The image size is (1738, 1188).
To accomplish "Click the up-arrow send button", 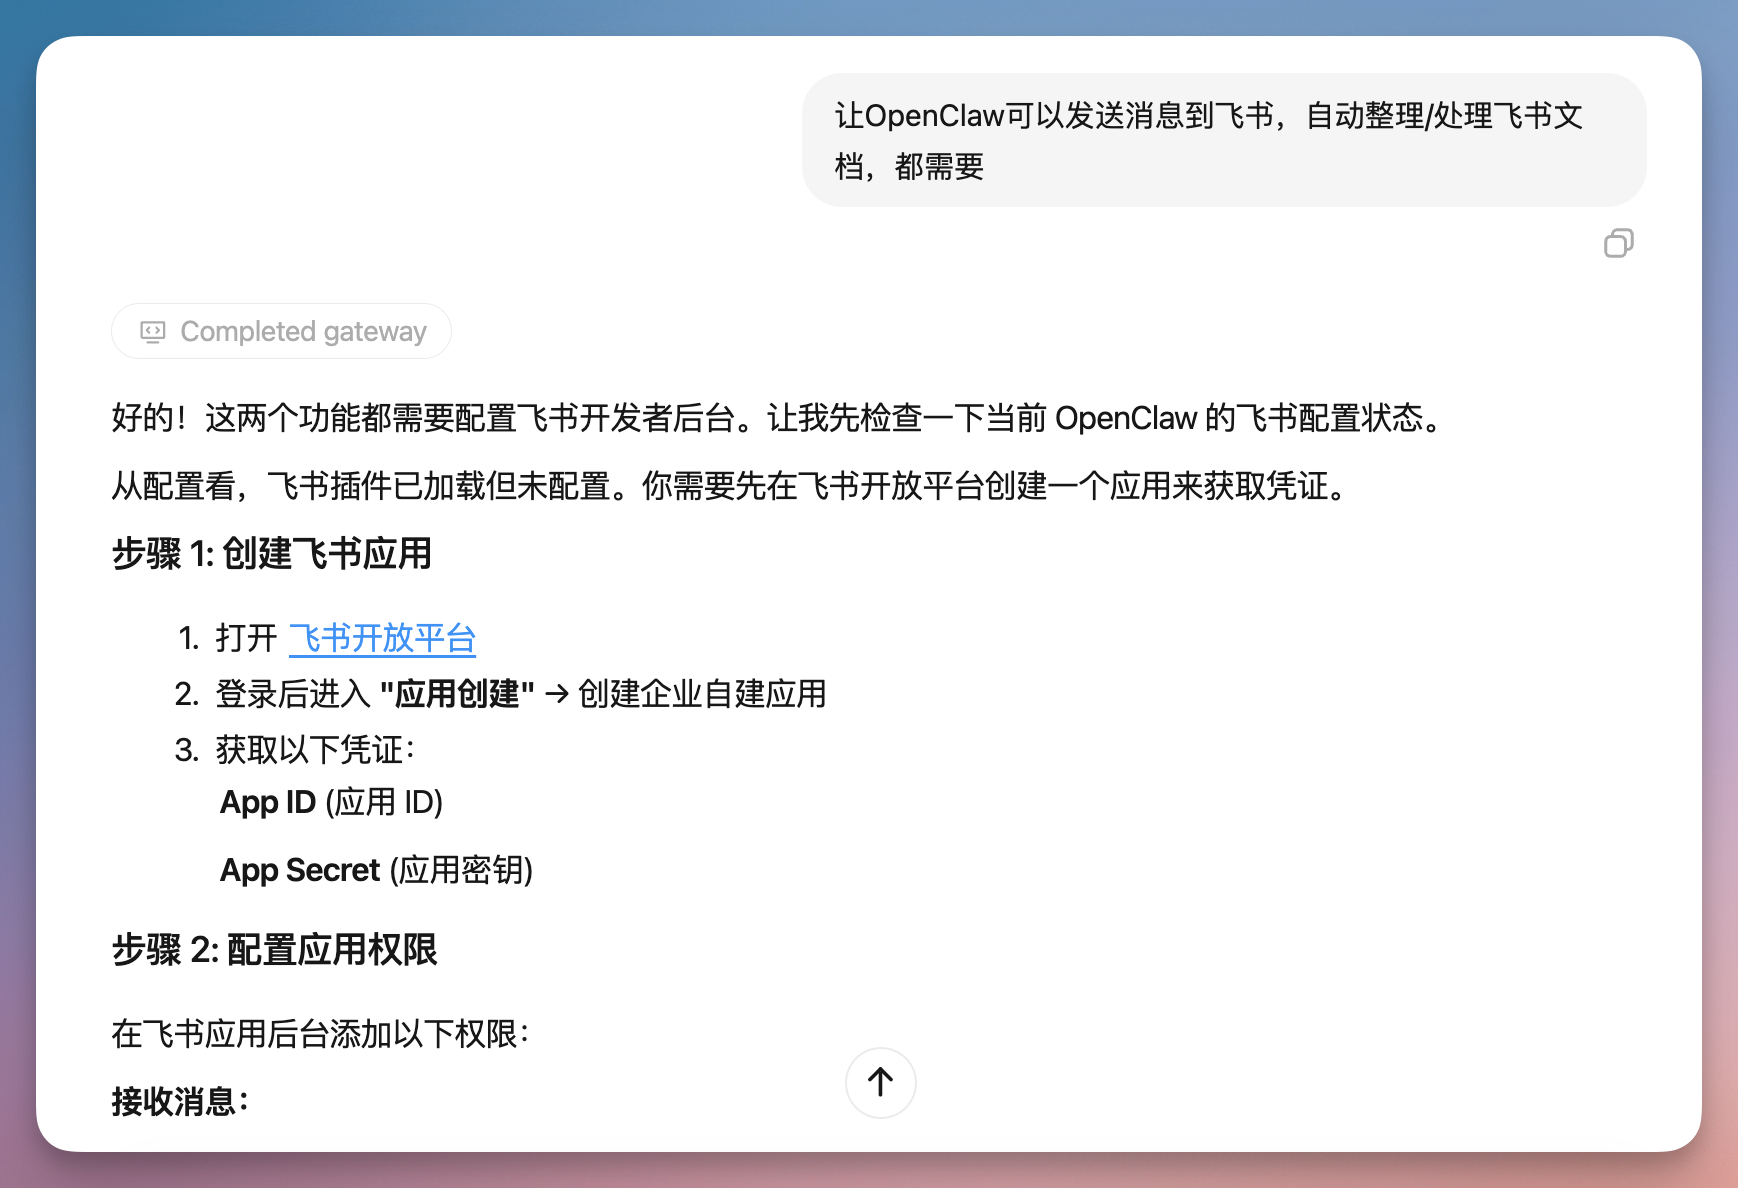I will click(x=880, y=1082).
